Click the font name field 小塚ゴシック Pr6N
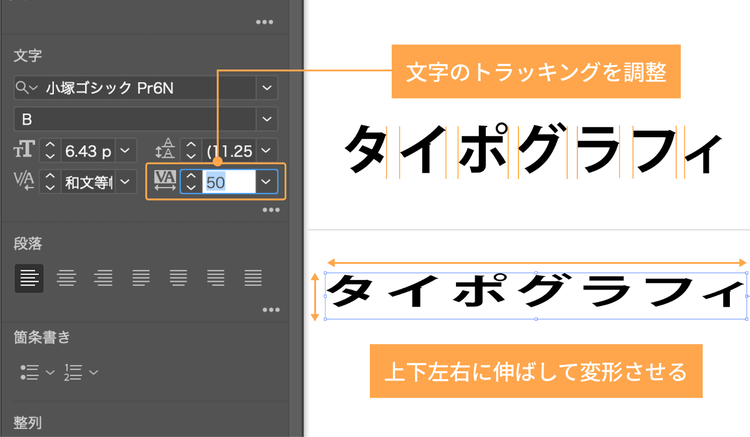This screenshot has height=437, width=750. (150, 88)
